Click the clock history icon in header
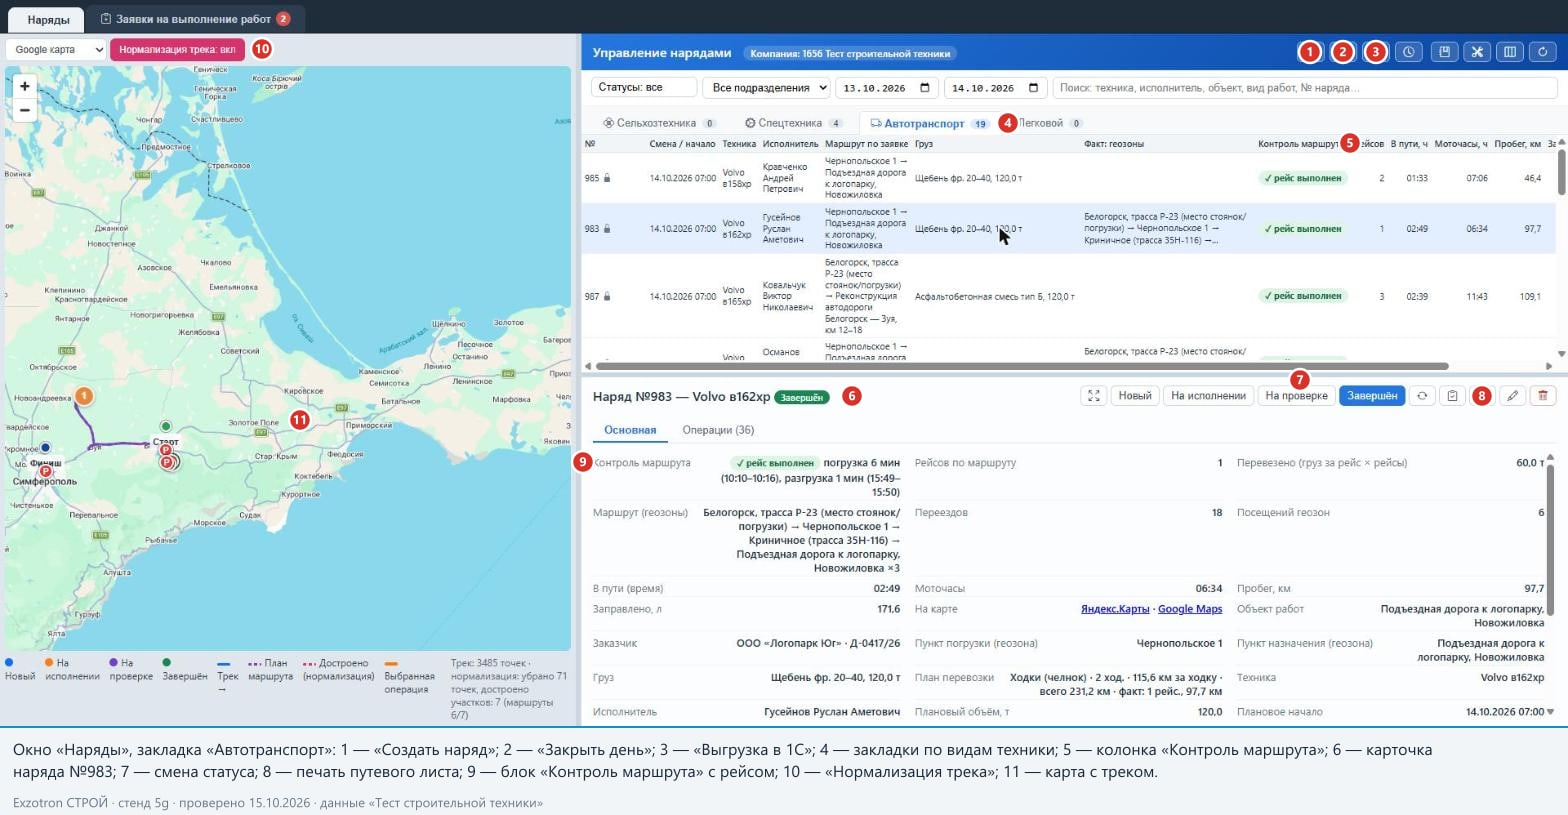The height and width of the screenshot is (815, 1568). (x=1409, y=52)
